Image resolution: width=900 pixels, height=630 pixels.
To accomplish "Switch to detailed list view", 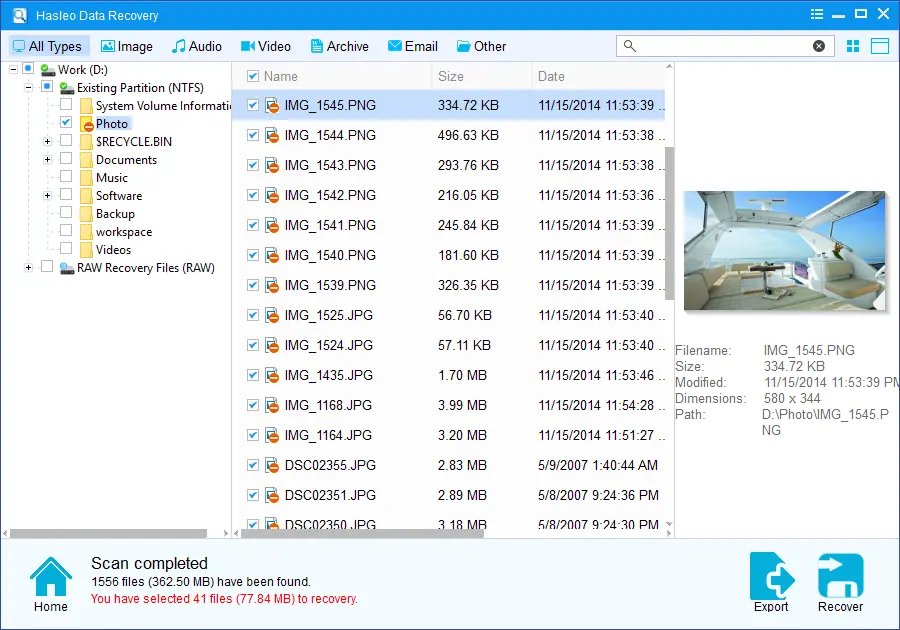I will coord(879,46).
